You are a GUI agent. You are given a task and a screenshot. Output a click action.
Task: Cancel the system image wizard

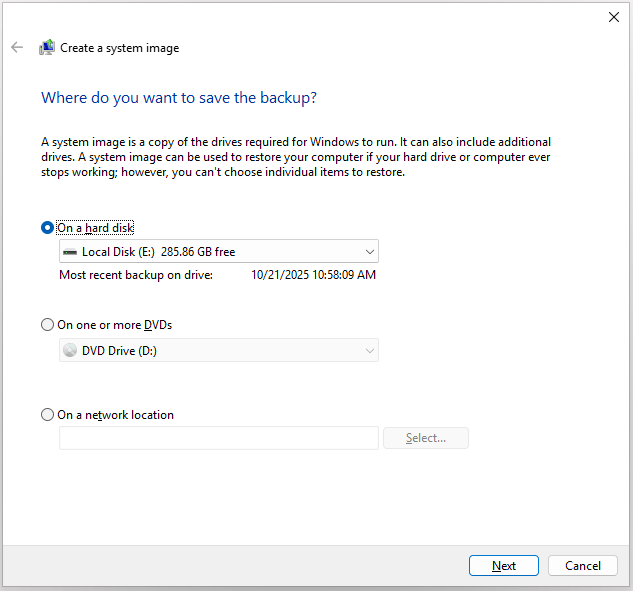(583, 566)
